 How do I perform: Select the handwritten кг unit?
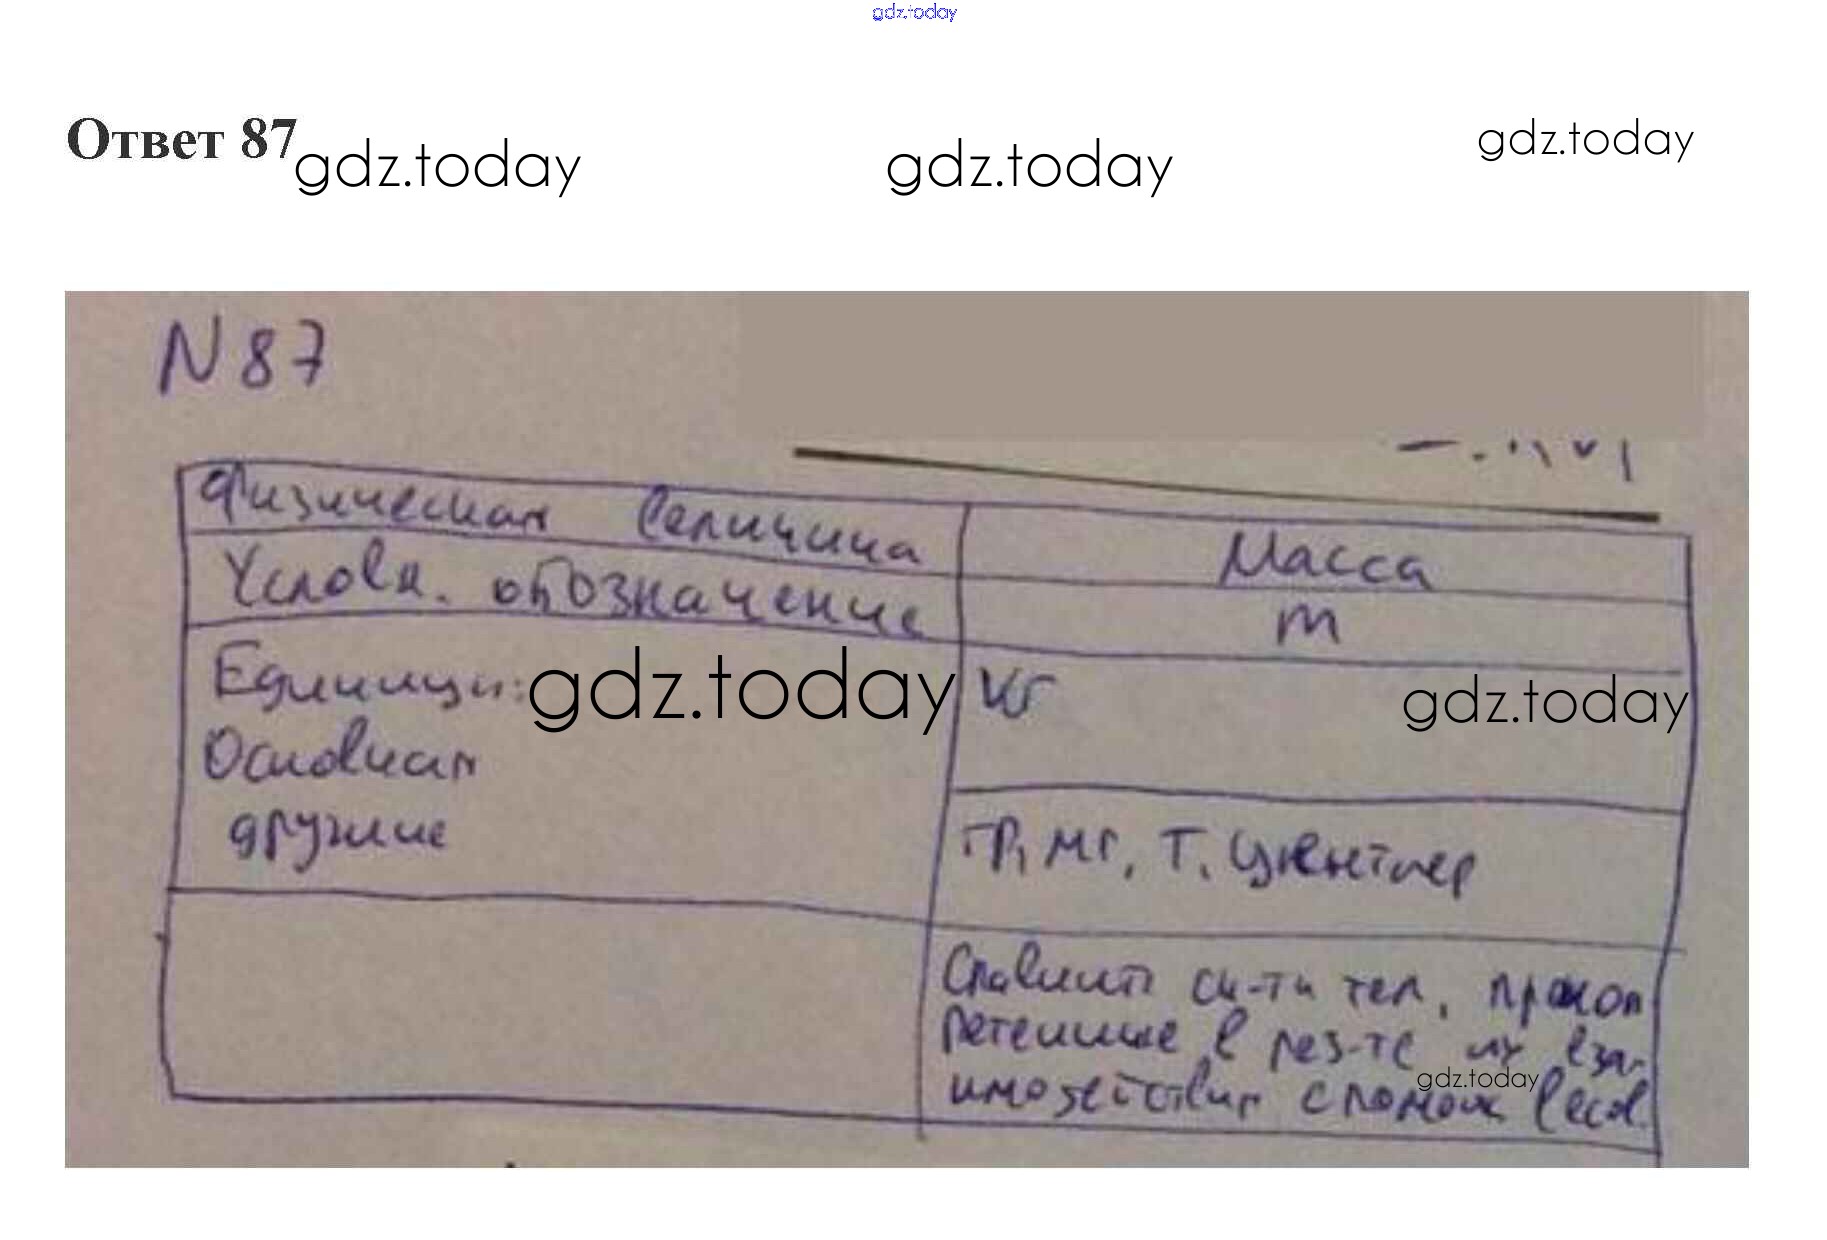[x=1015, y=692]
